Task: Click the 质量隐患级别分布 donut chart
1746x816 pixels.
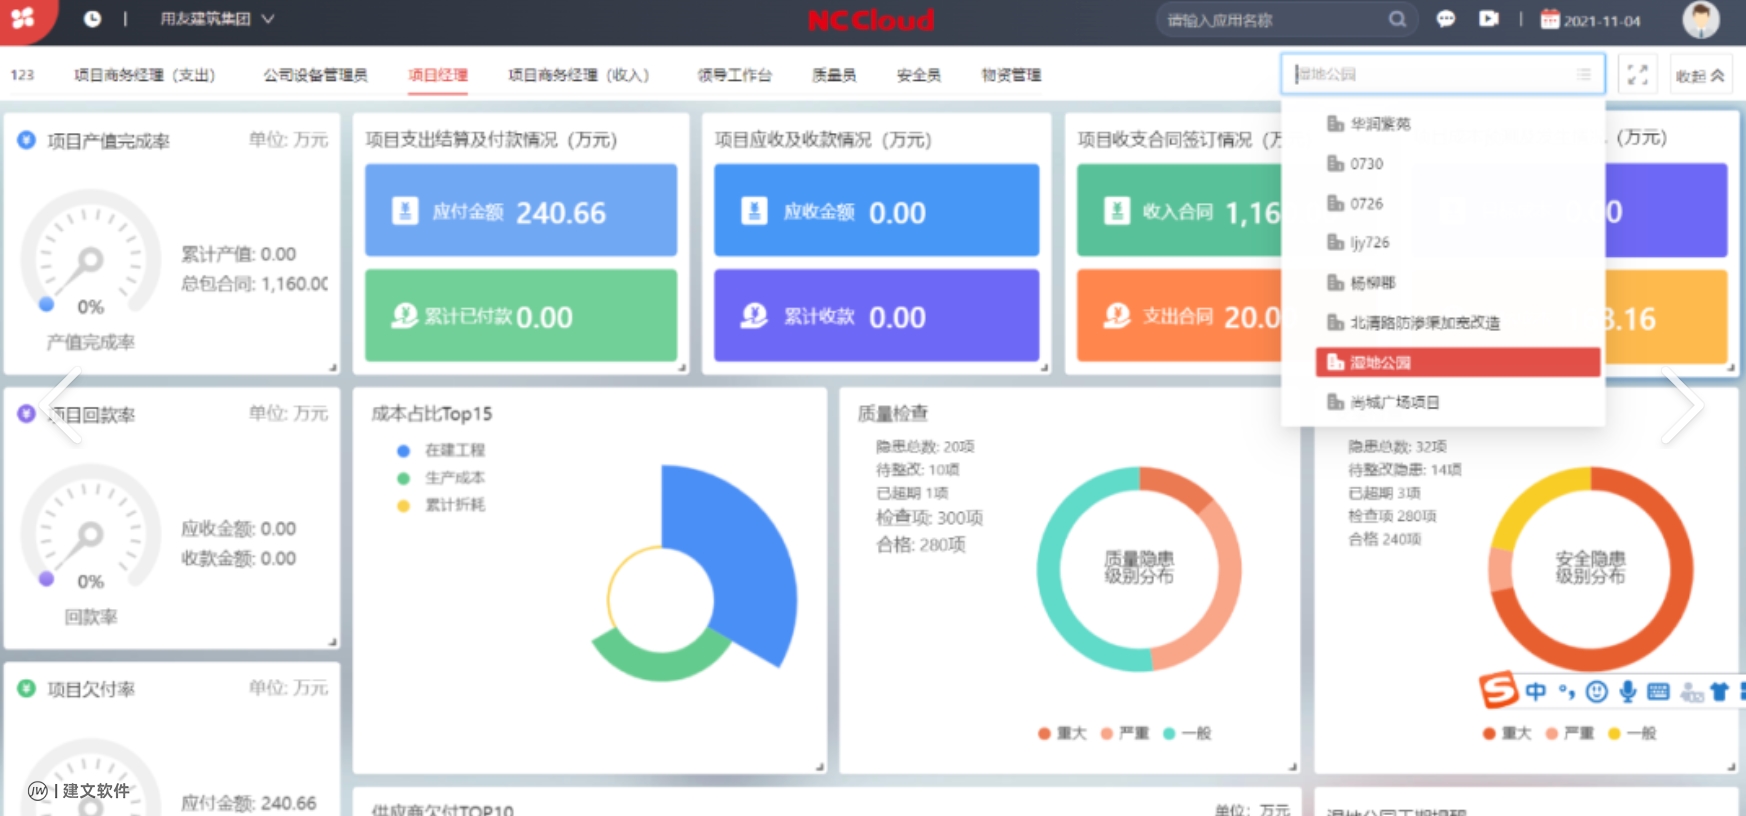Action: tap(1139, 568)
